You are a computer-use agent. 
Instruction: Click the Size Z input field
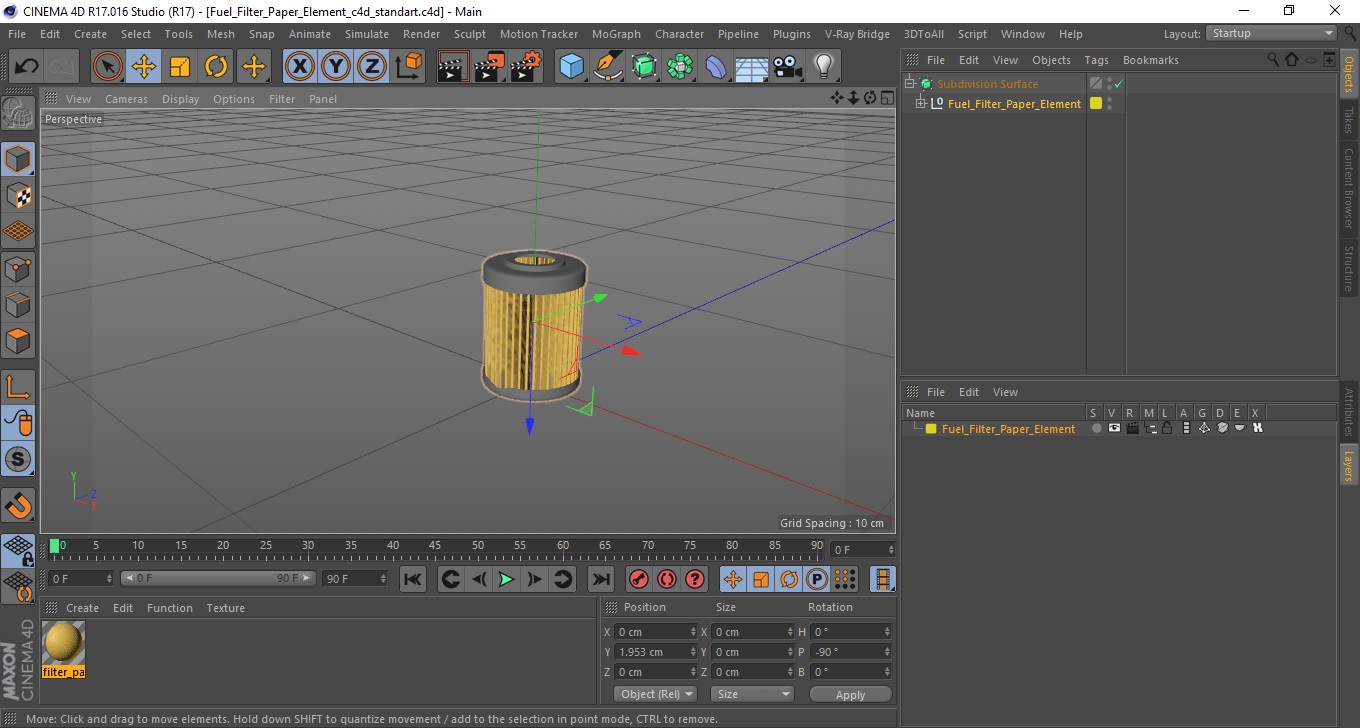tap(751, 672)
